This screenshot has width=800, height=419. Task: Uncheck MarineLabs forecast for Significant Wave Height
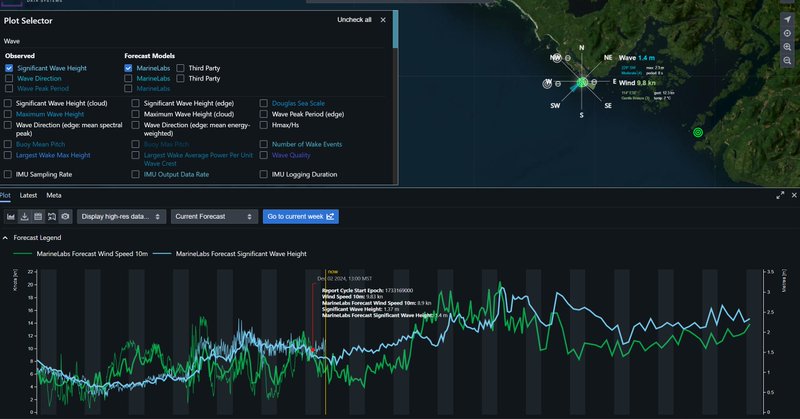[x=128, y=68]
